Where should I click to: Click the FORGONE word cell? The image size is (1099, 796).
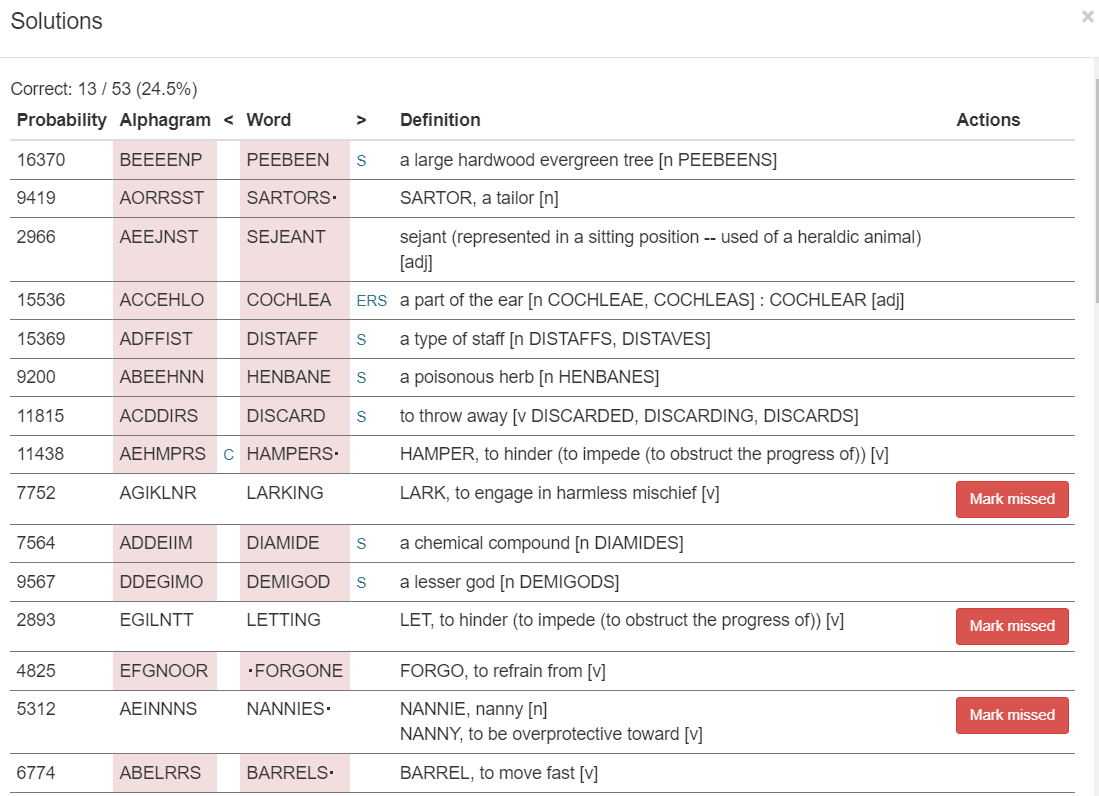(x=295, y=671)
